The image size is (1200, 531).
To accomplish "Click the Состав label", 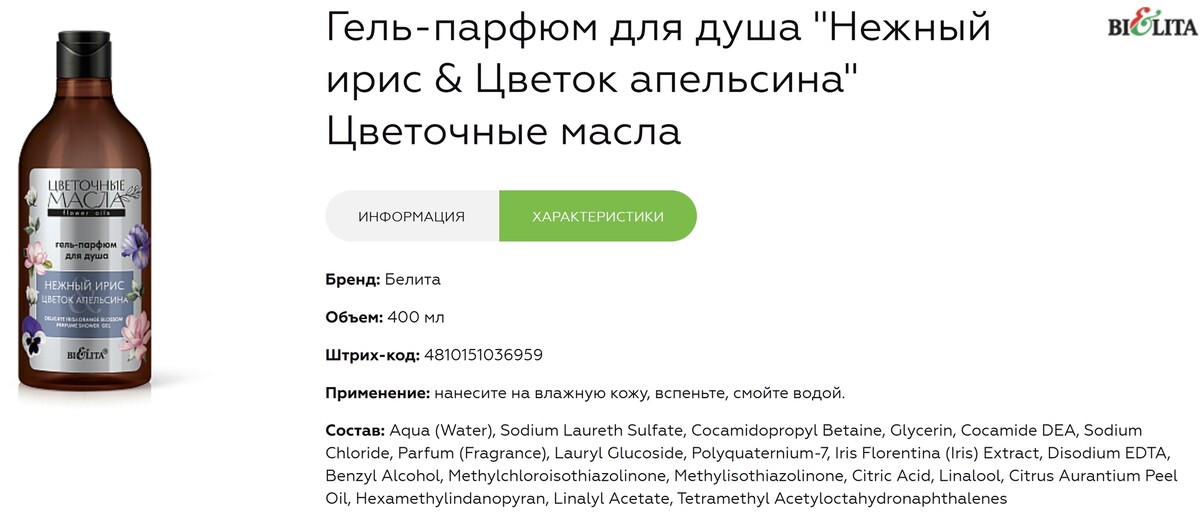I will (355, 430).
